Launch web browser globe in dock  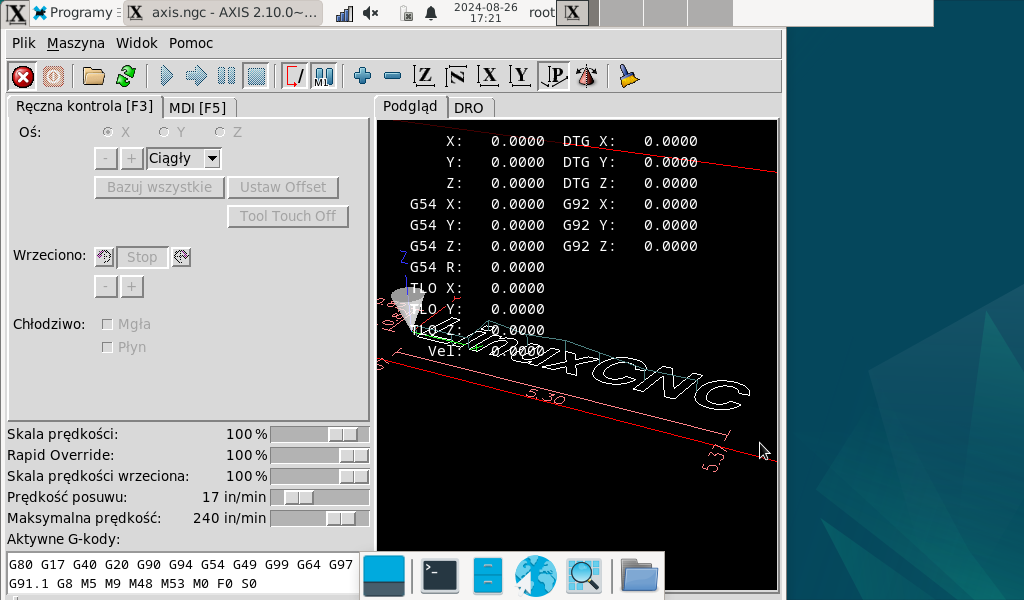[x=536, y=576]
